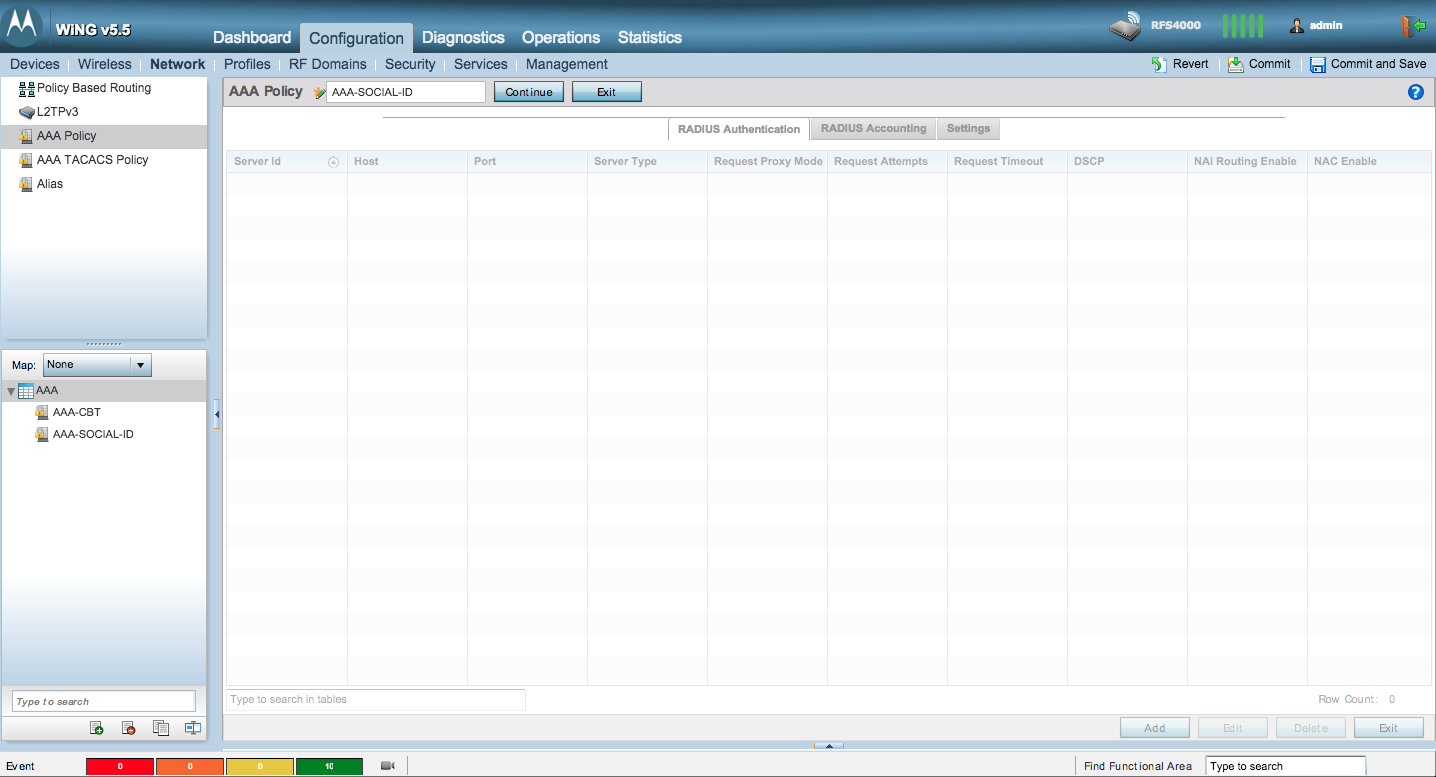
Task: Open the Management submenu
Action: click(x=567, y=64)
